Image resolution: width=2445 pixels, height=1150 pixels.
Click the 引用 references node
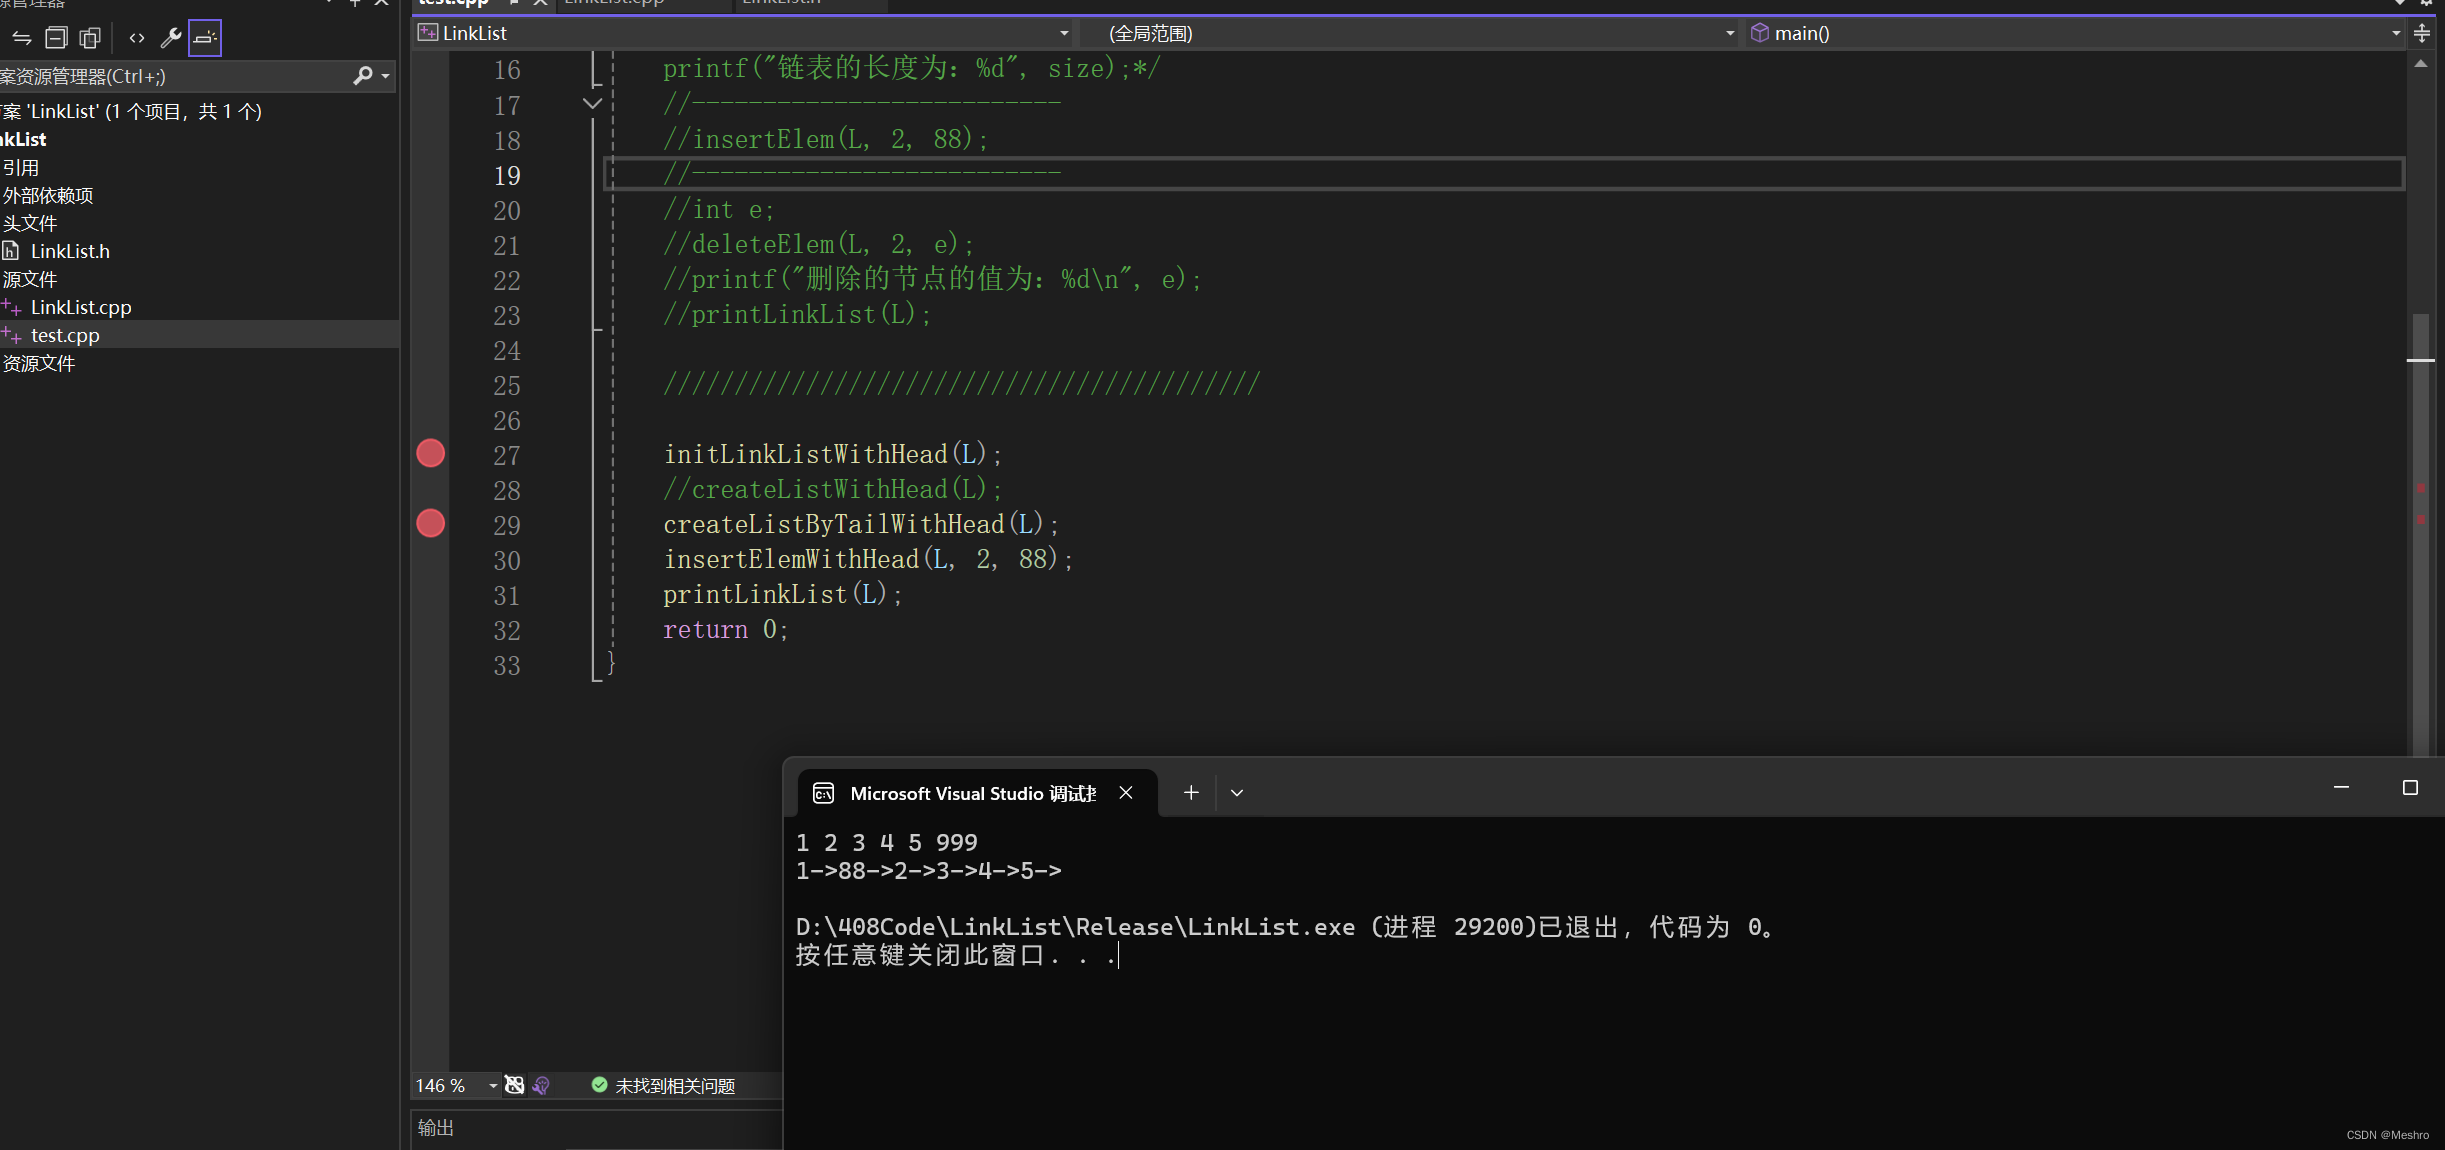(21, 167)
